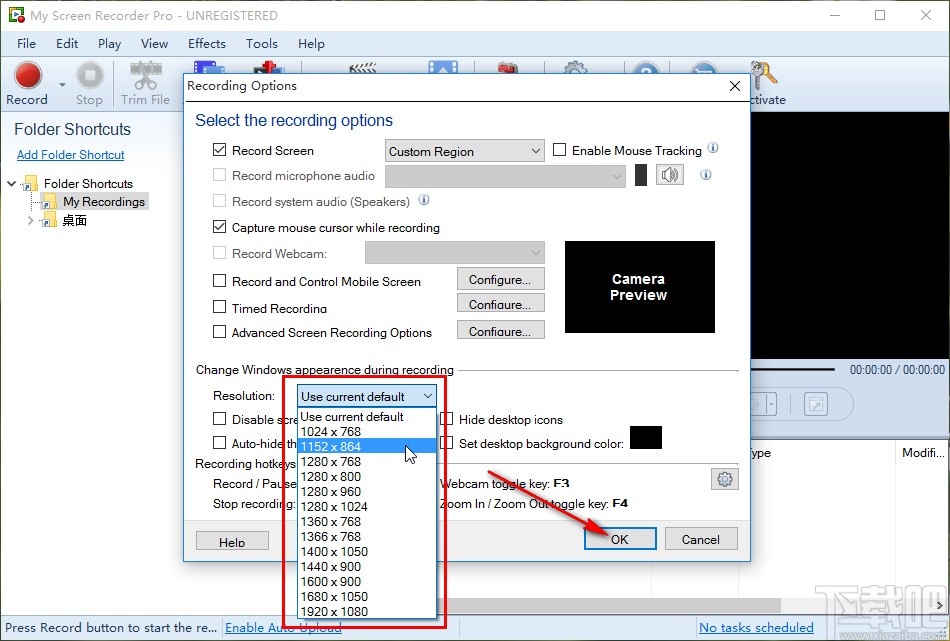
Task: Open the Tools menu
Action: point(262,43)
